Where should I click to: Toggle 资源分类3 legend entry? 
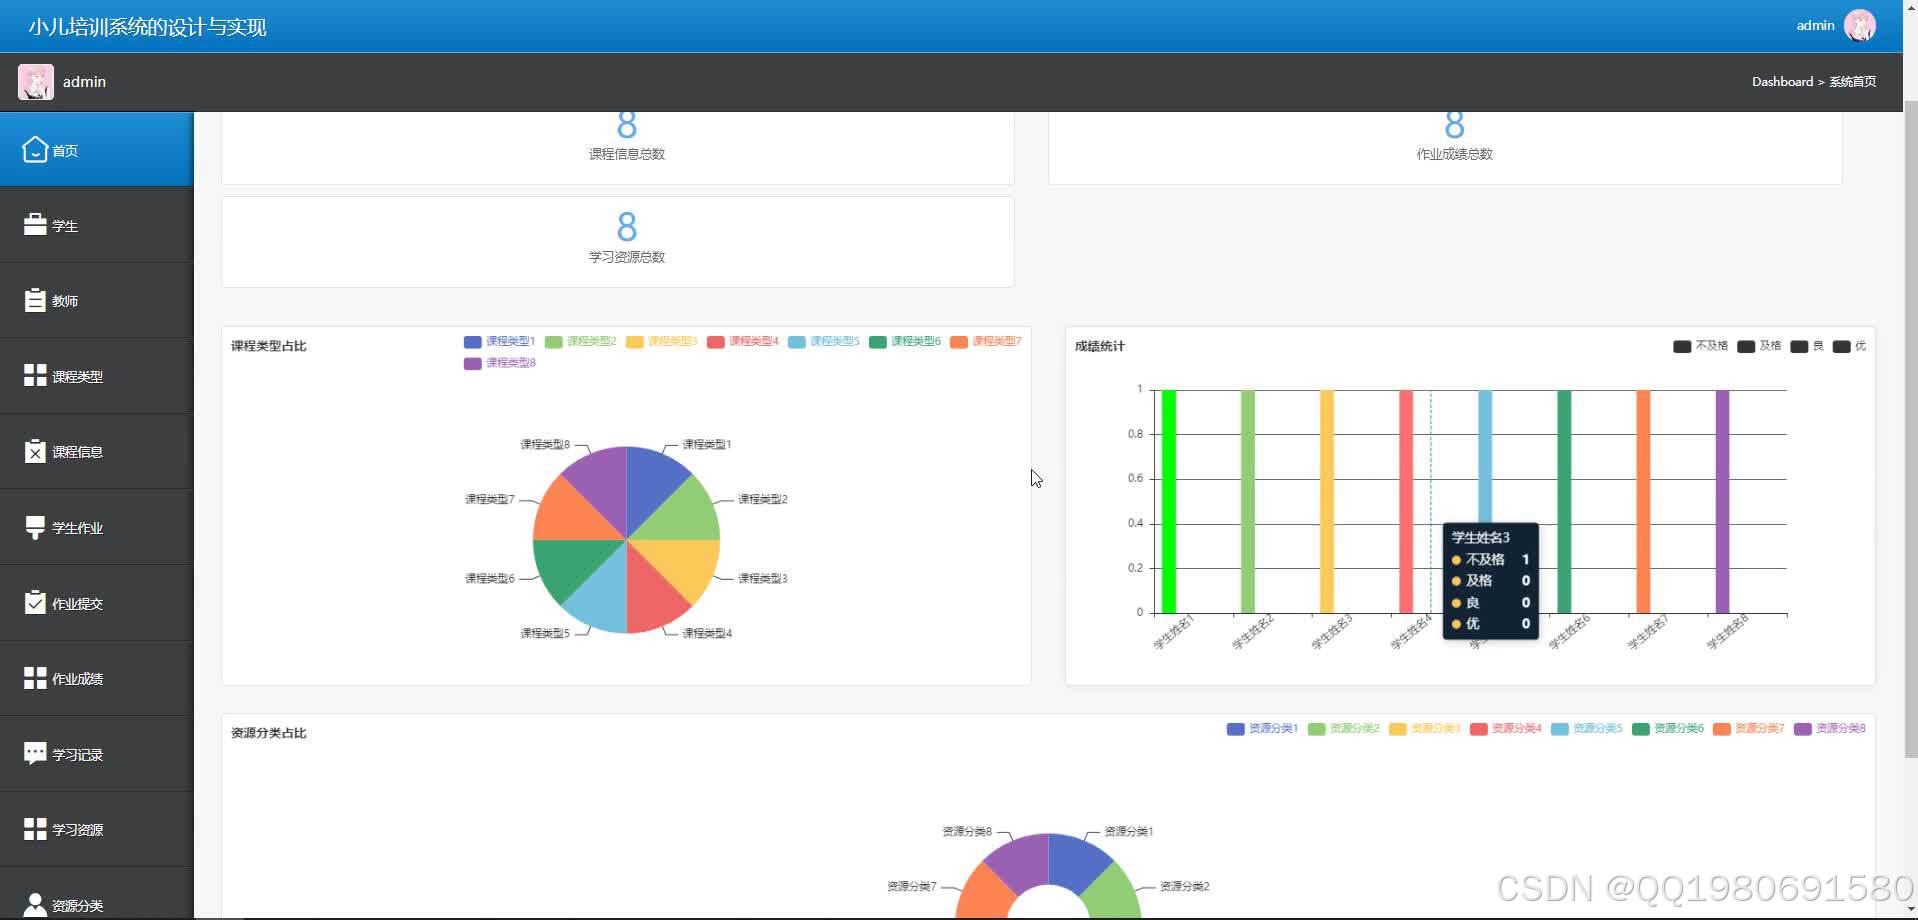pyautogui.click(x=1424, y=728)
